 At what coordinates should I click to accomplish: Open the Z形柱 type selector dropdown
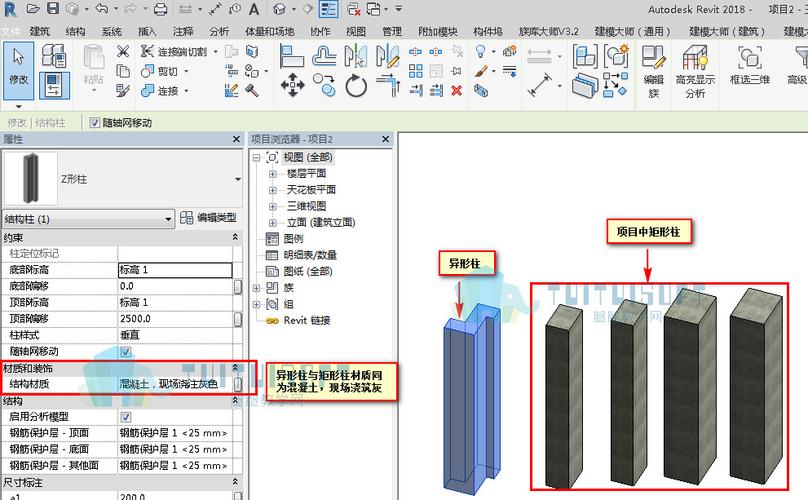pyautogui.click(x=237, y=179)
